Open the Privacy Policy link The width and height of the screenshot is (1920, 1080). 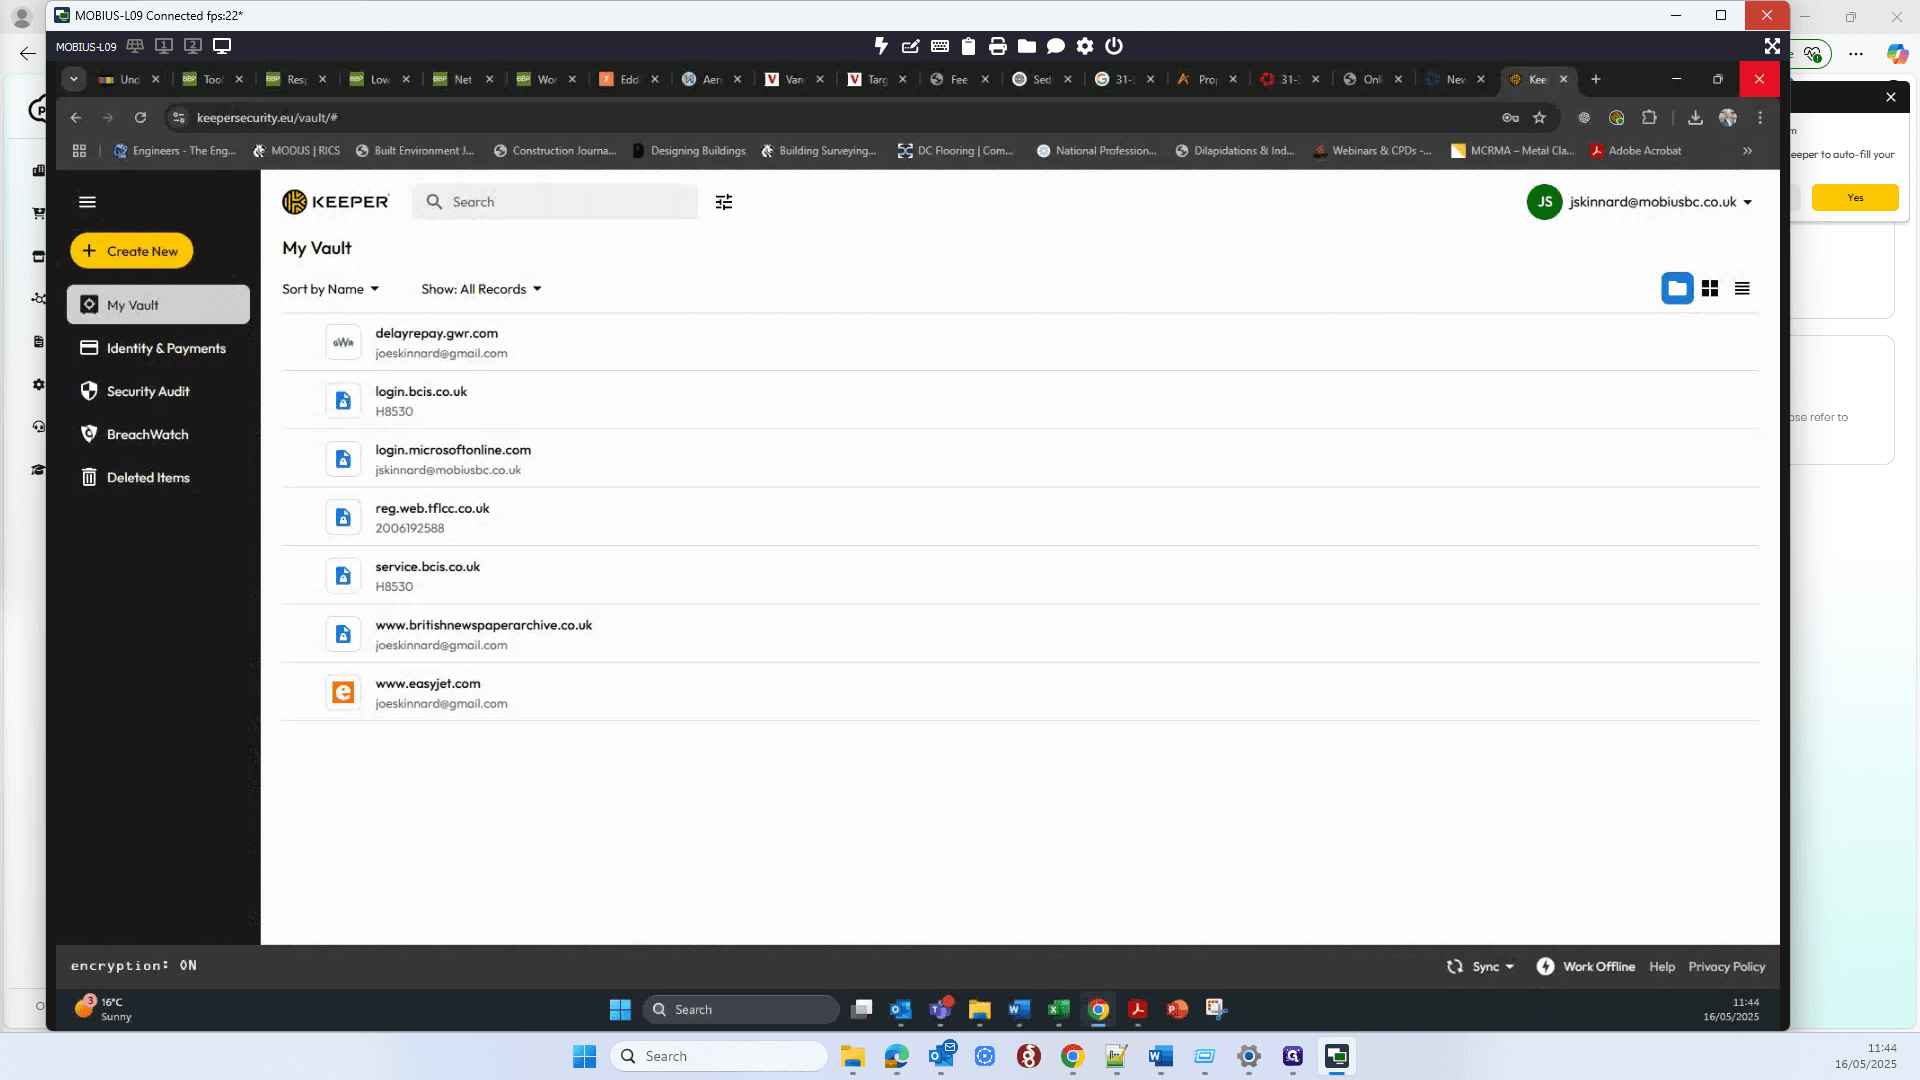(x=1727, y=966)
